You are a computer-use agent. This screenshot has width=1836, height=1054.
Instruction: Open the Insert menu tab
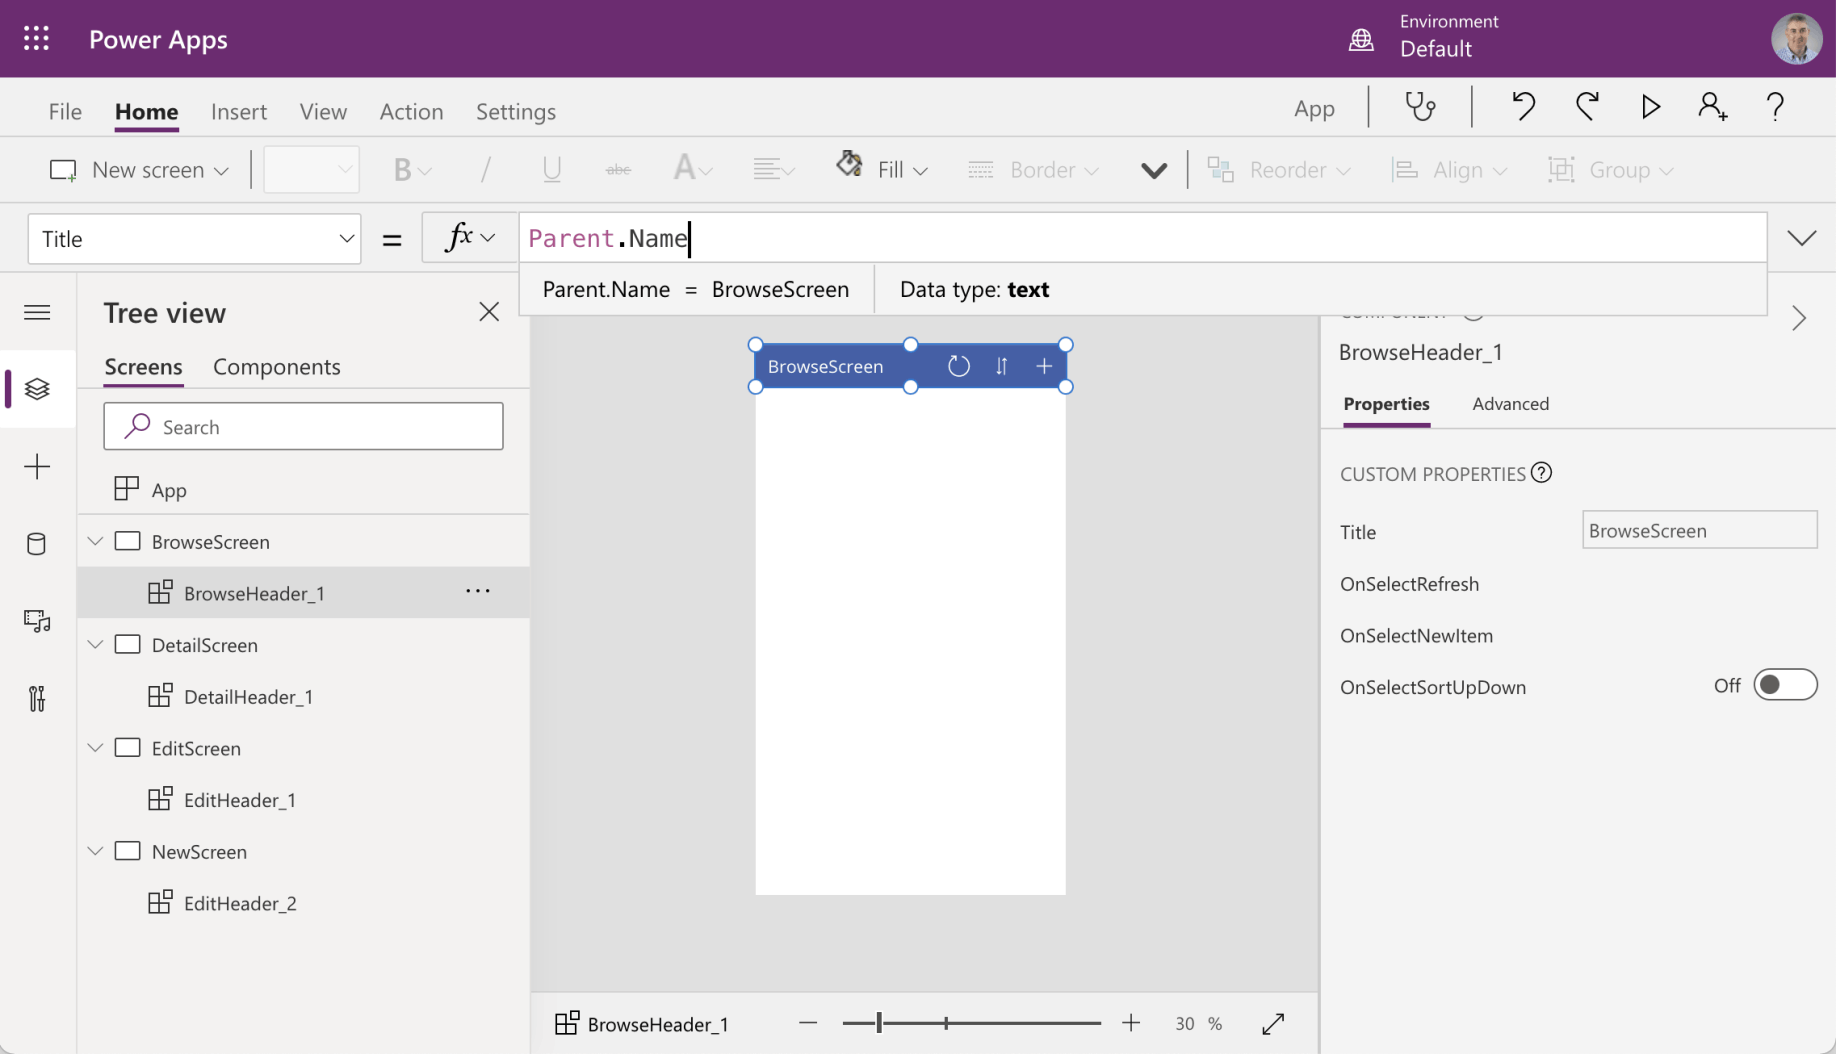tap(238, 111)
